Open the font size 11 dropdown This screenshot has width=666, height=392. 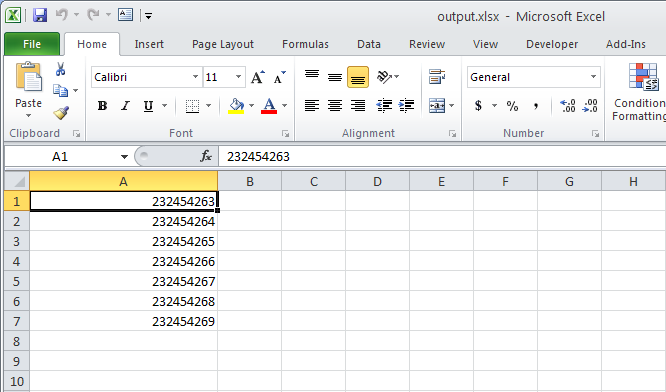pyautogui.click(x=239, y=77)
